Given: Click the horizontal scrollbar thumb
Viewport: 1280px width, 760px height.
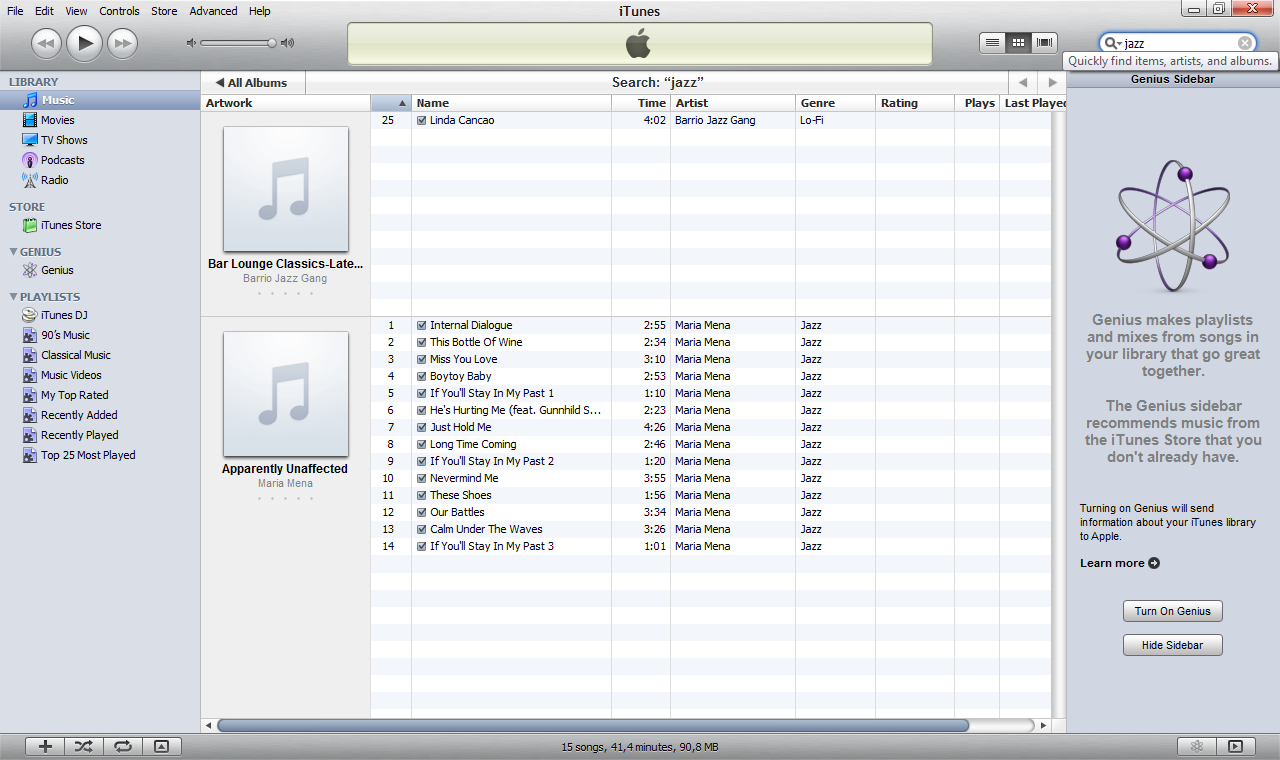Looking at the screenshot, I should click(x=592, y=725).
